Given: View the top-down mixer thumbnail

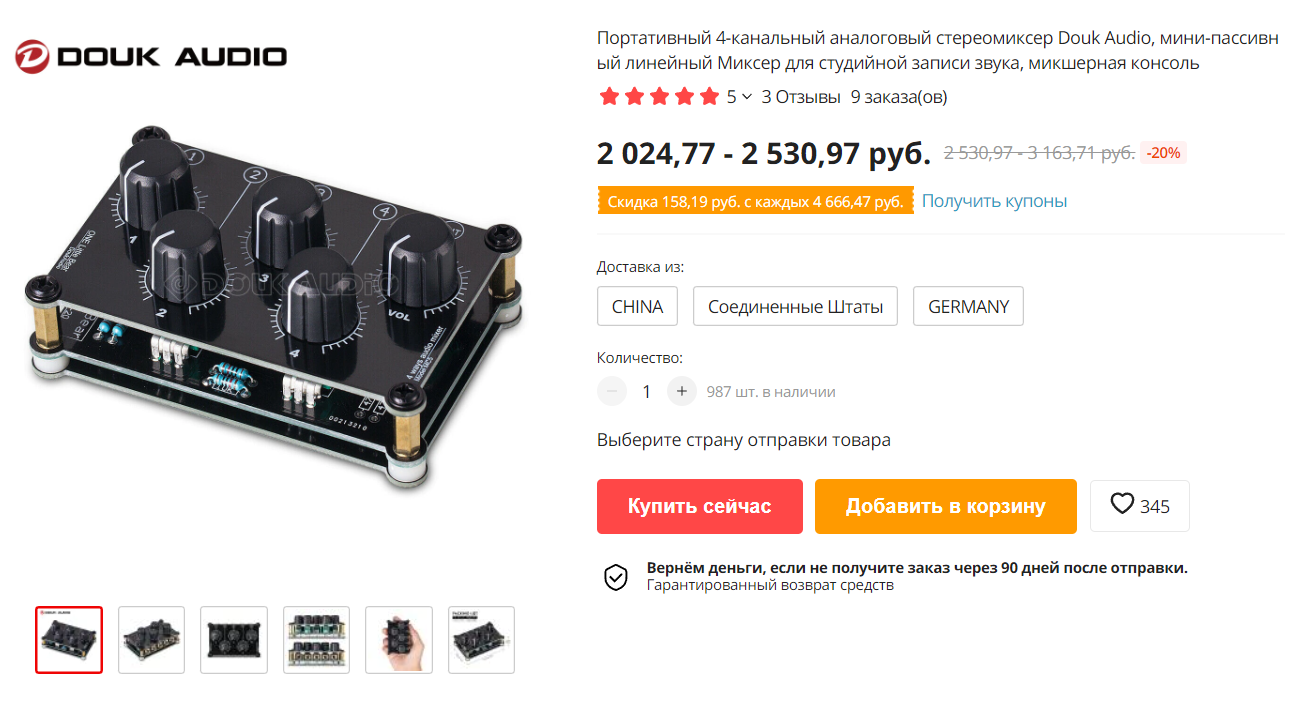Looking at the screenshot, I should [x=234, y=640].
